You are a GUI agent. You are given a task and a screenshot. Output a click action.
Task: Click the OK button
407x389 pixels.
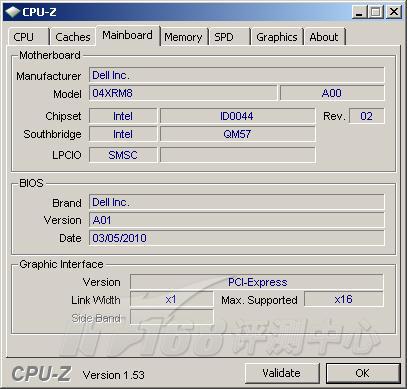(x=363, y=373)
